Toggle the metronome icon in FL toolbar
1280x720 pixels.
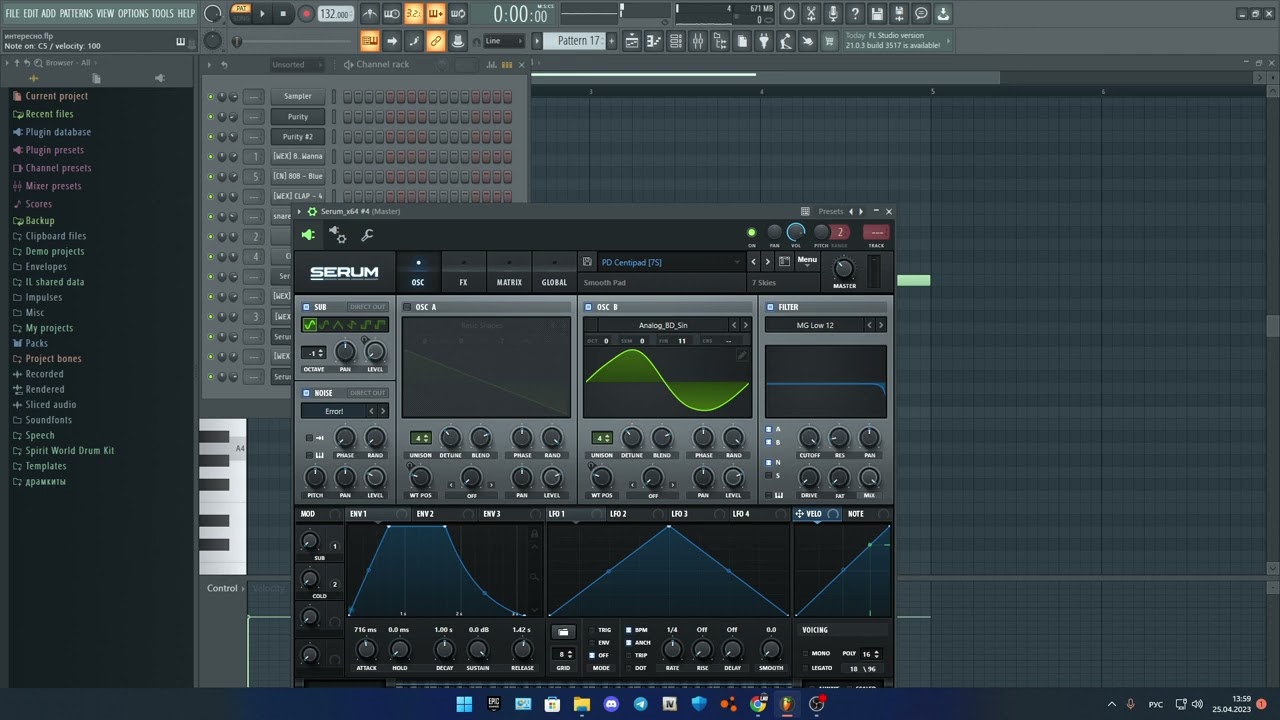pos(370,14)
